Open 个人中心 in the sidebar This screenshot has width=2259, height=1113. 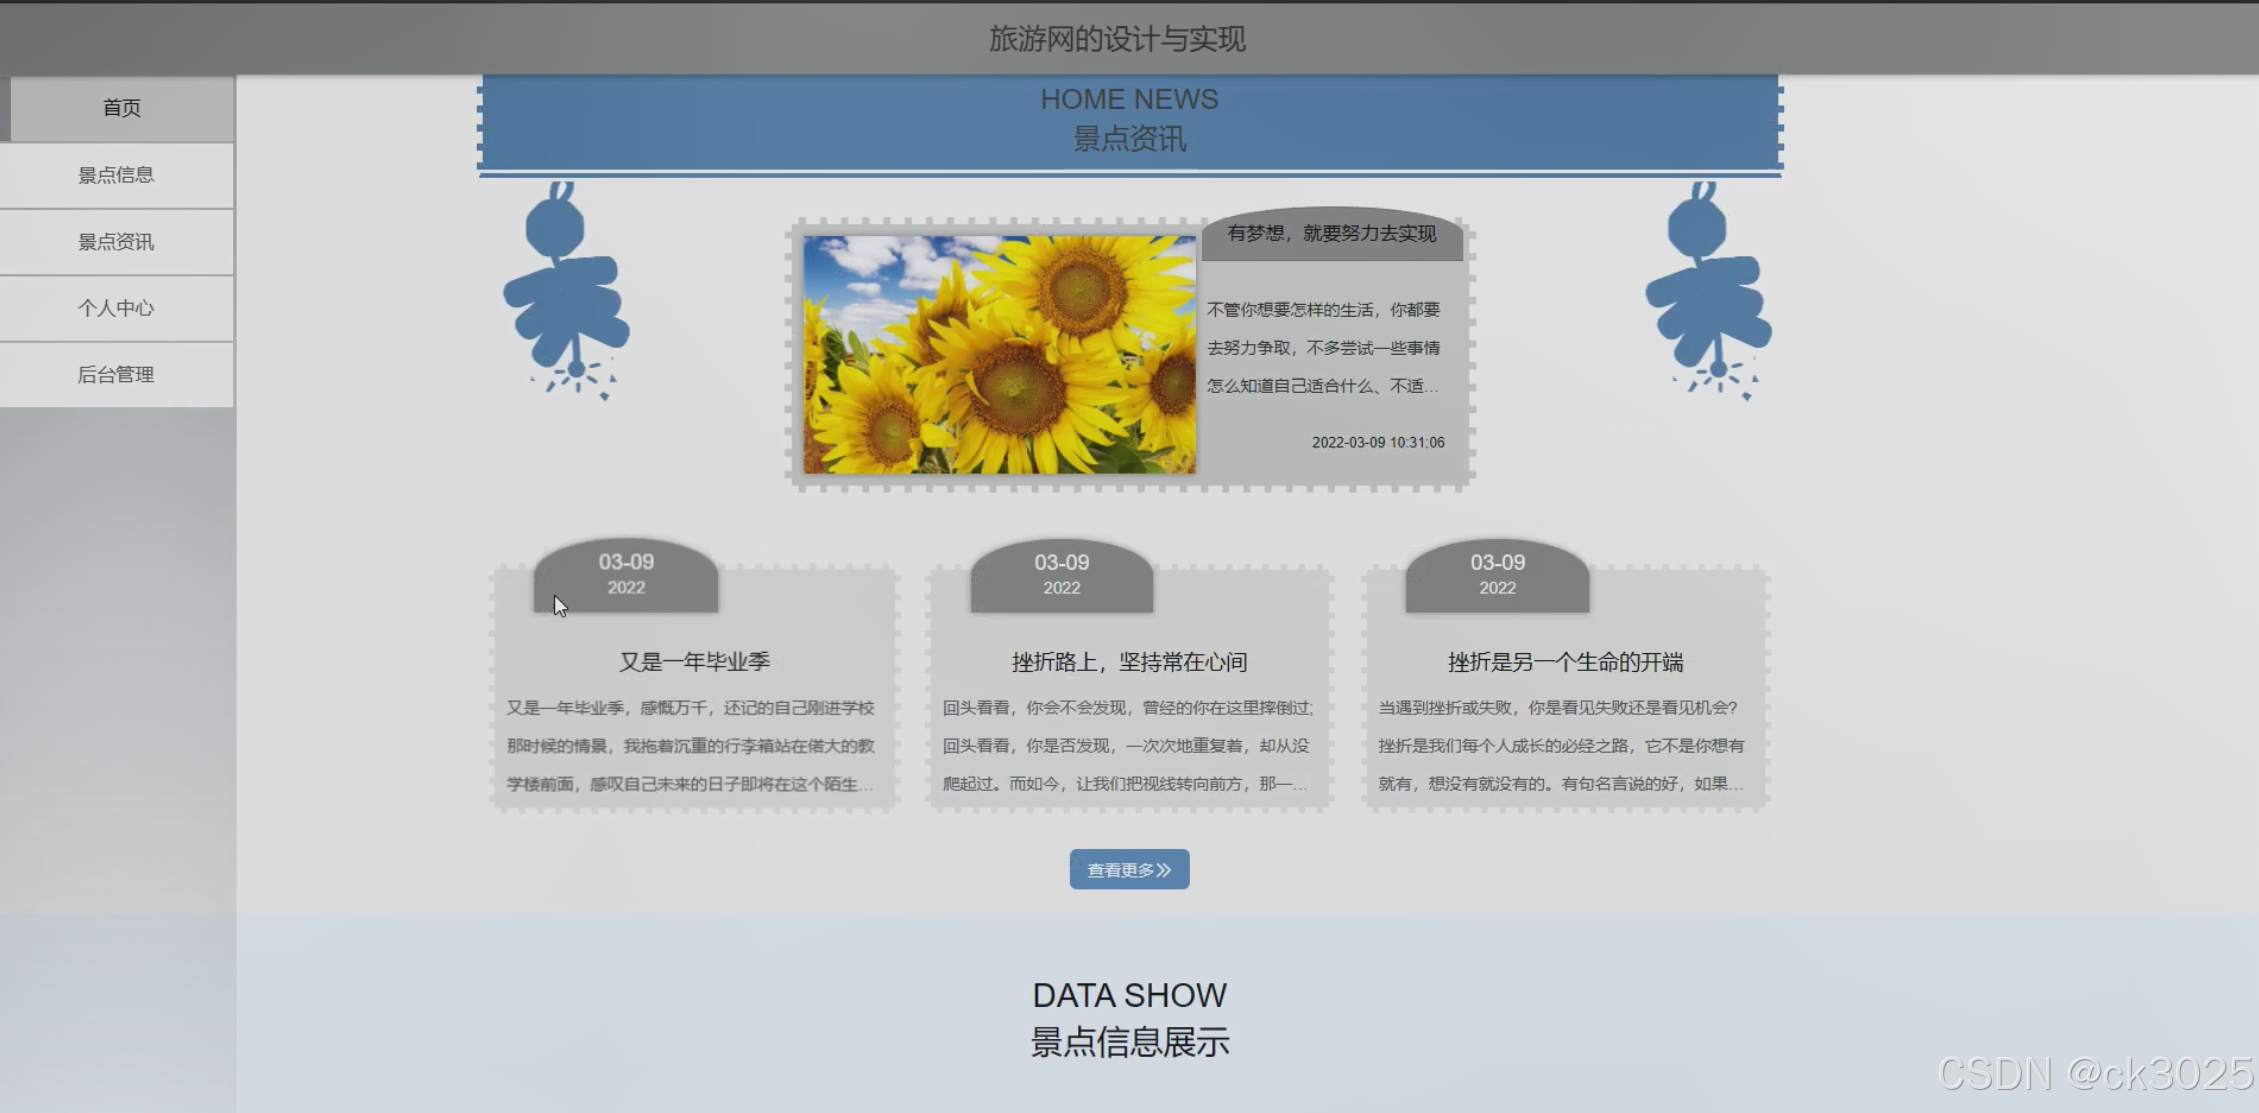pos(116,308)
